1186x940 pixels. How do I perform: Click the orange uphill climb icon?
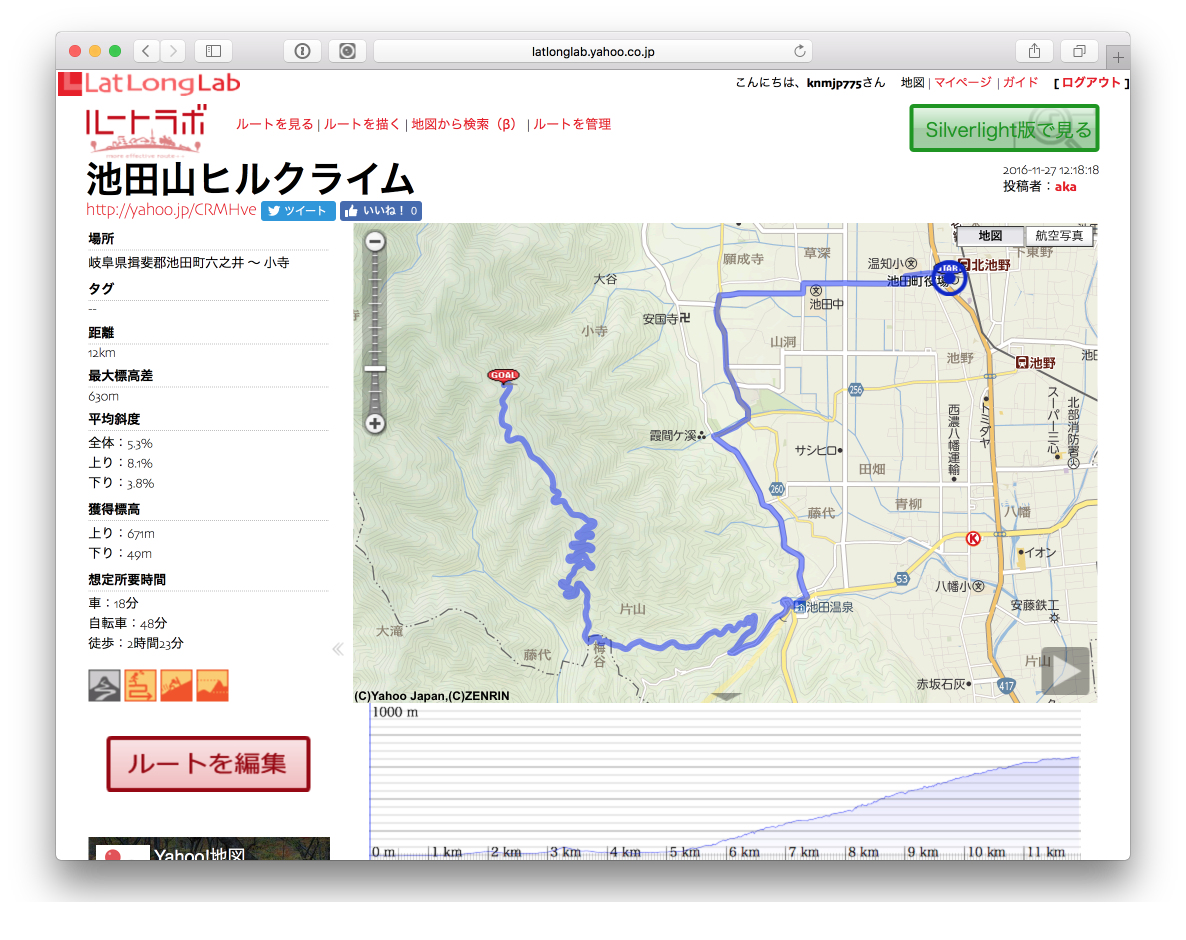coord(176,685)
